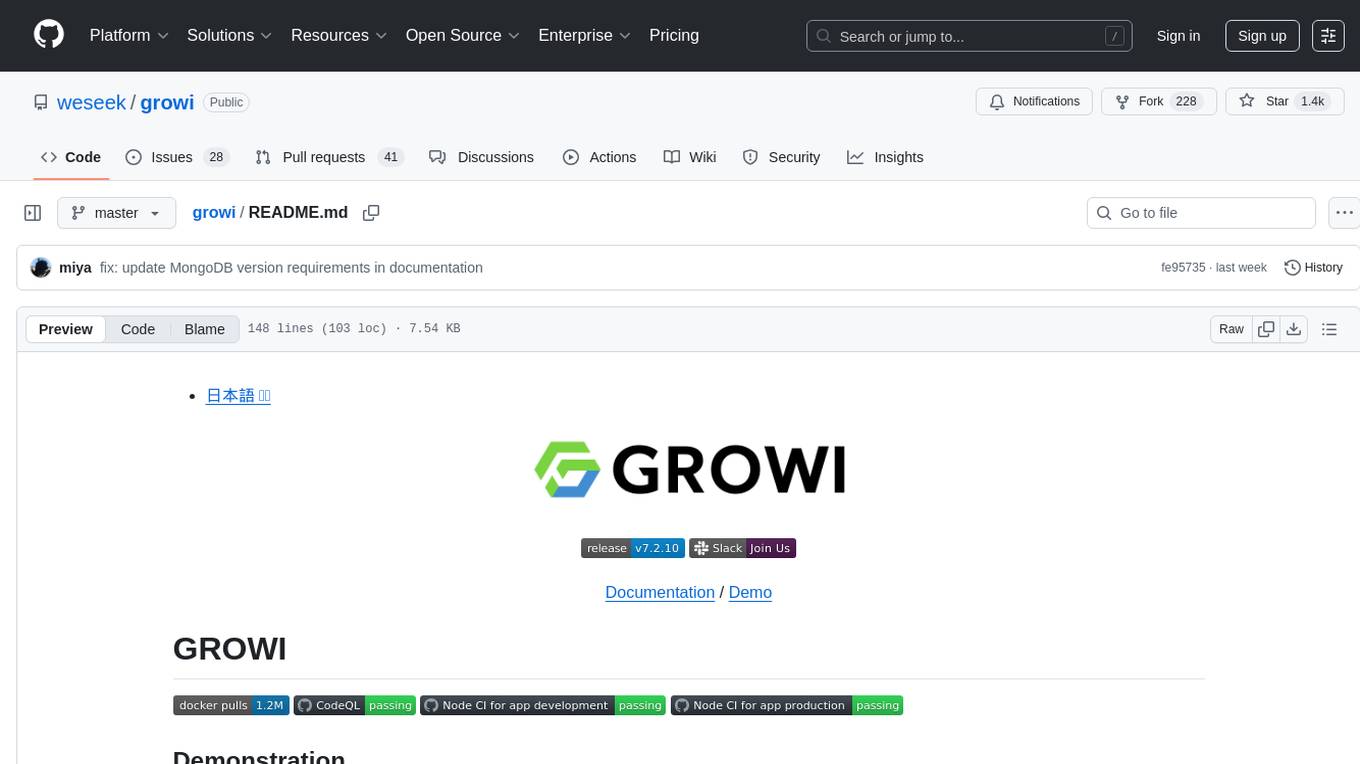Focus the Go to file input
1360x764 pixels.
[x=1201, y=213]
